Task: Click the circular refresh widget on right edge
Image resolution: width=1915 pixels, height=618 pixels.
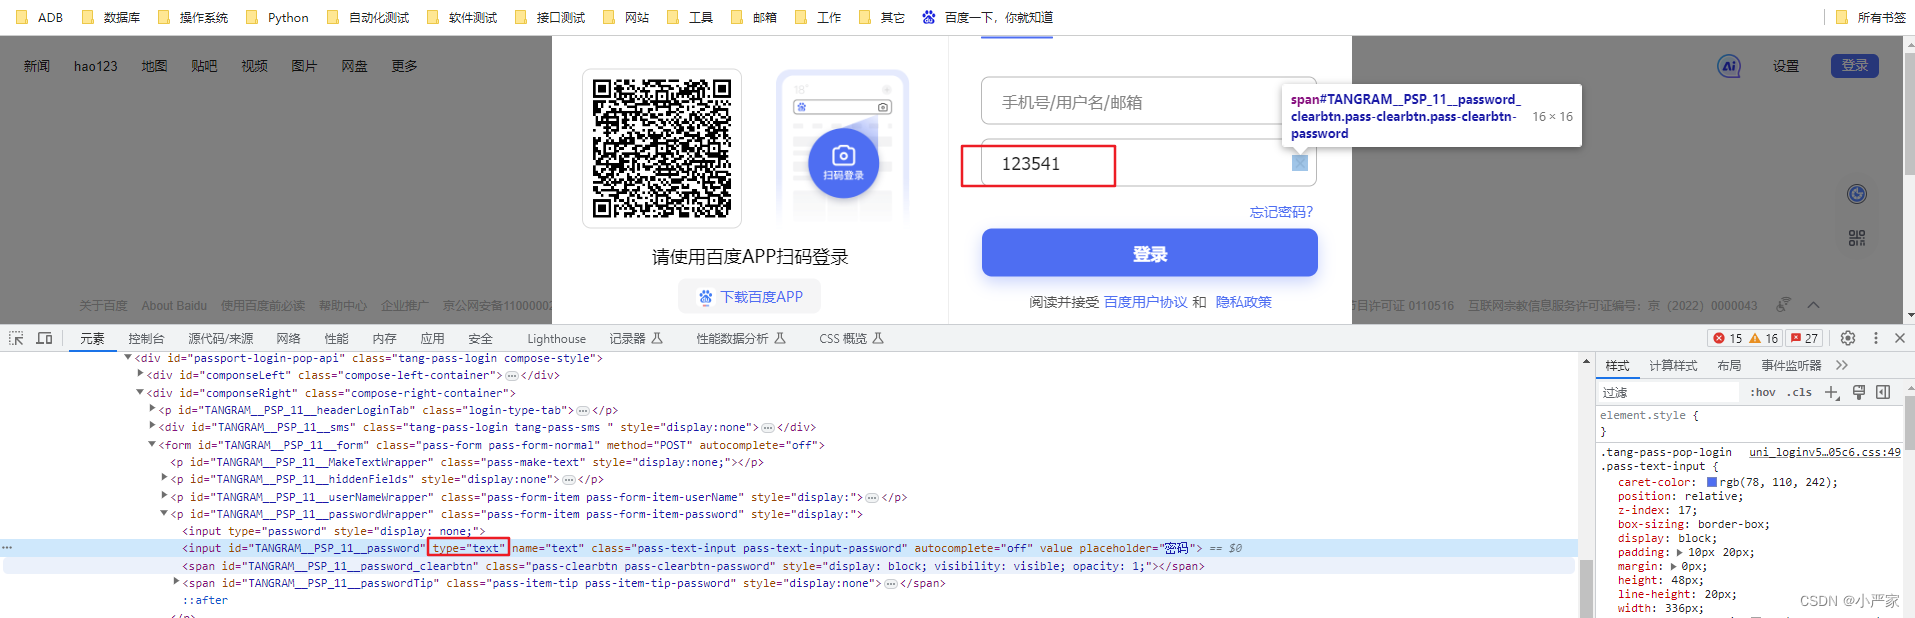Action: click(x=1857, y=194)
